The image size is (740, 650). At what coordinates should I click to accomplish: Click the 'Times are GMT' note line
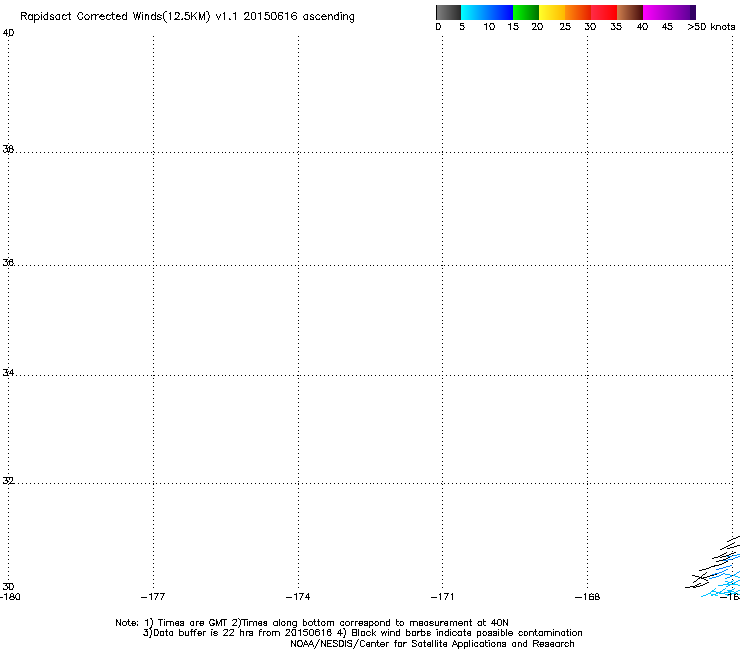(312, 623)
